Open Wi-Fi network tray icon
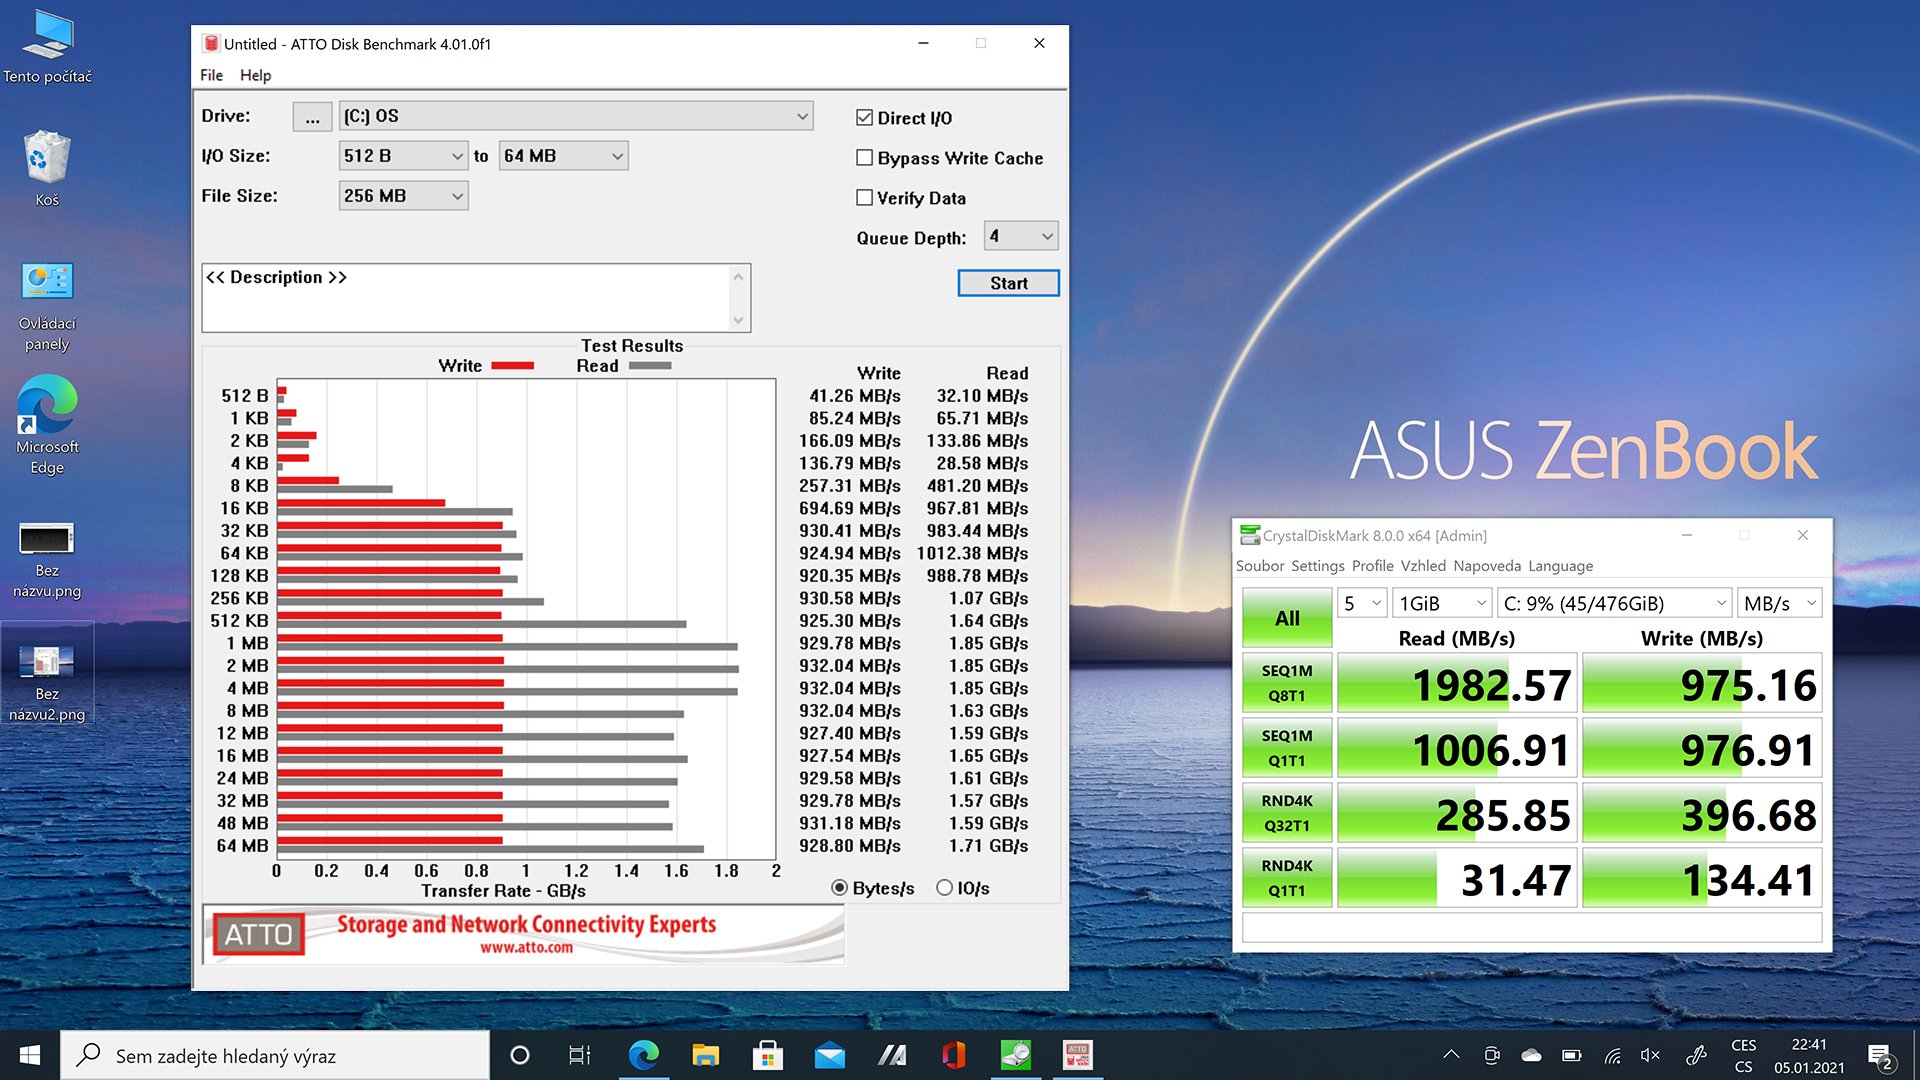The image size is (1920, 1080). pyautogui.click(x=1612, y=1055)
